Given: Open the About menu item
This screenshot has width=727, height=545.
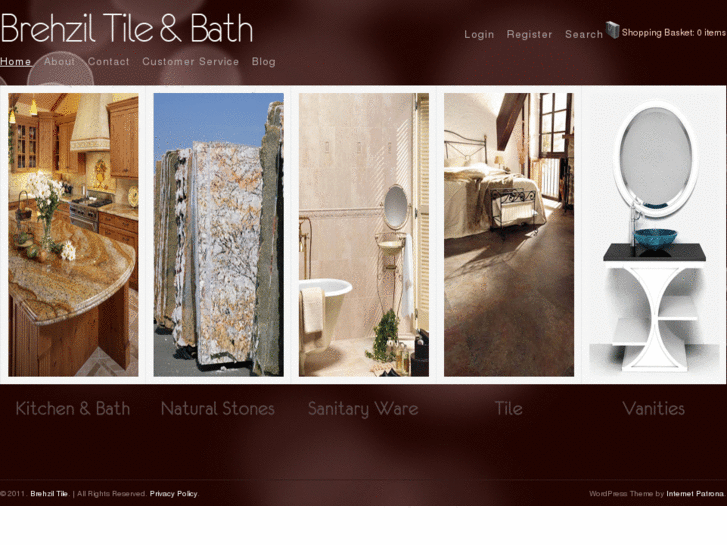Looking at the screenshot, I should pos(59,62).
